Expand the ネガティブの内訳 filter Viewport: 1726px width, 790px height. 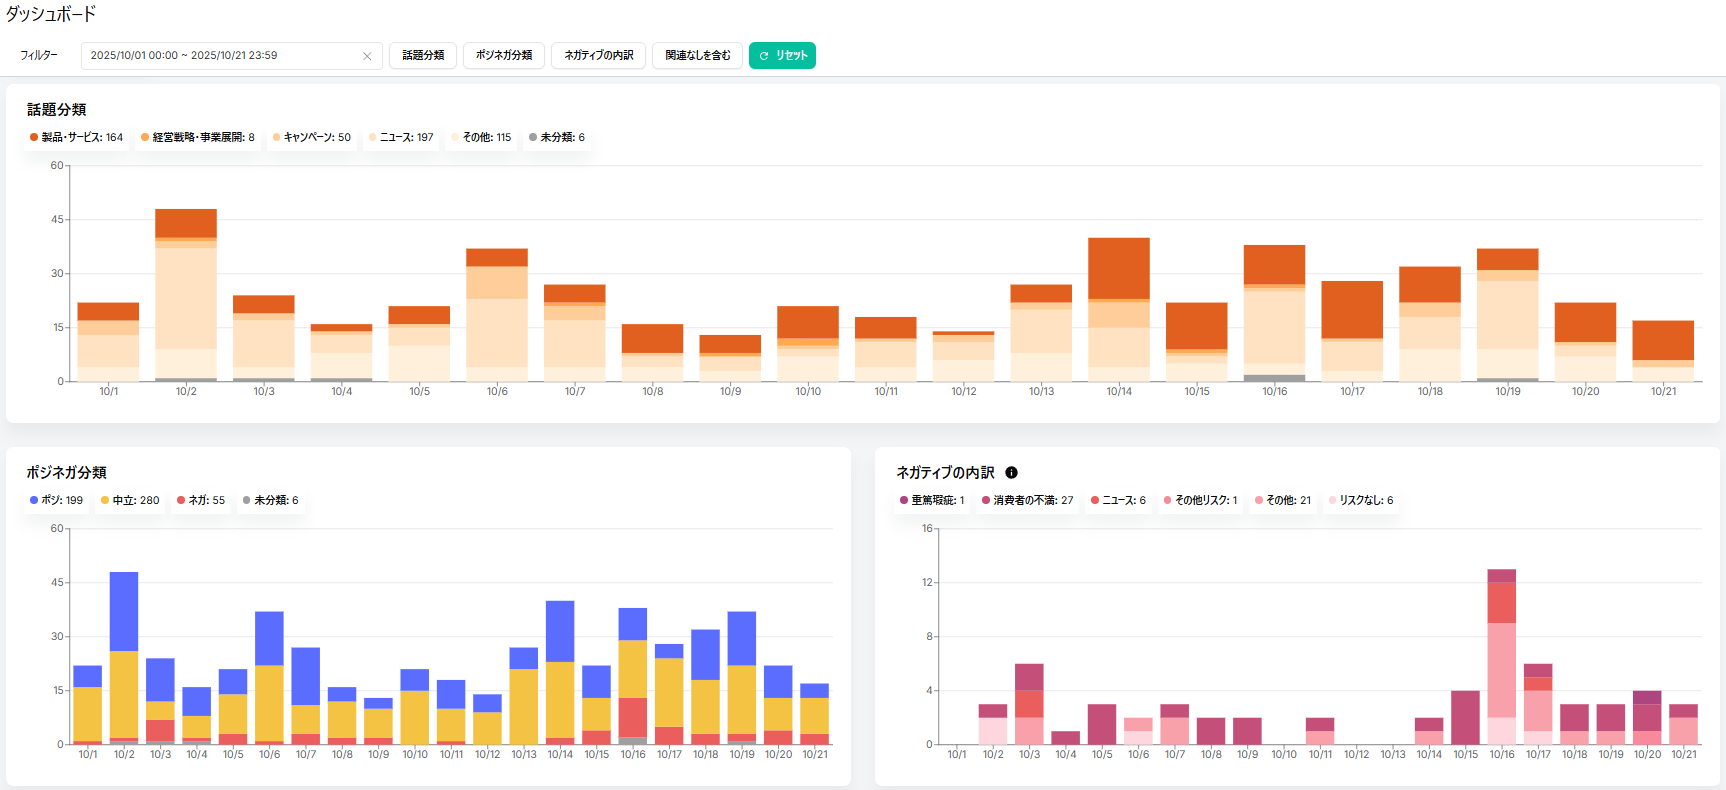598,56
